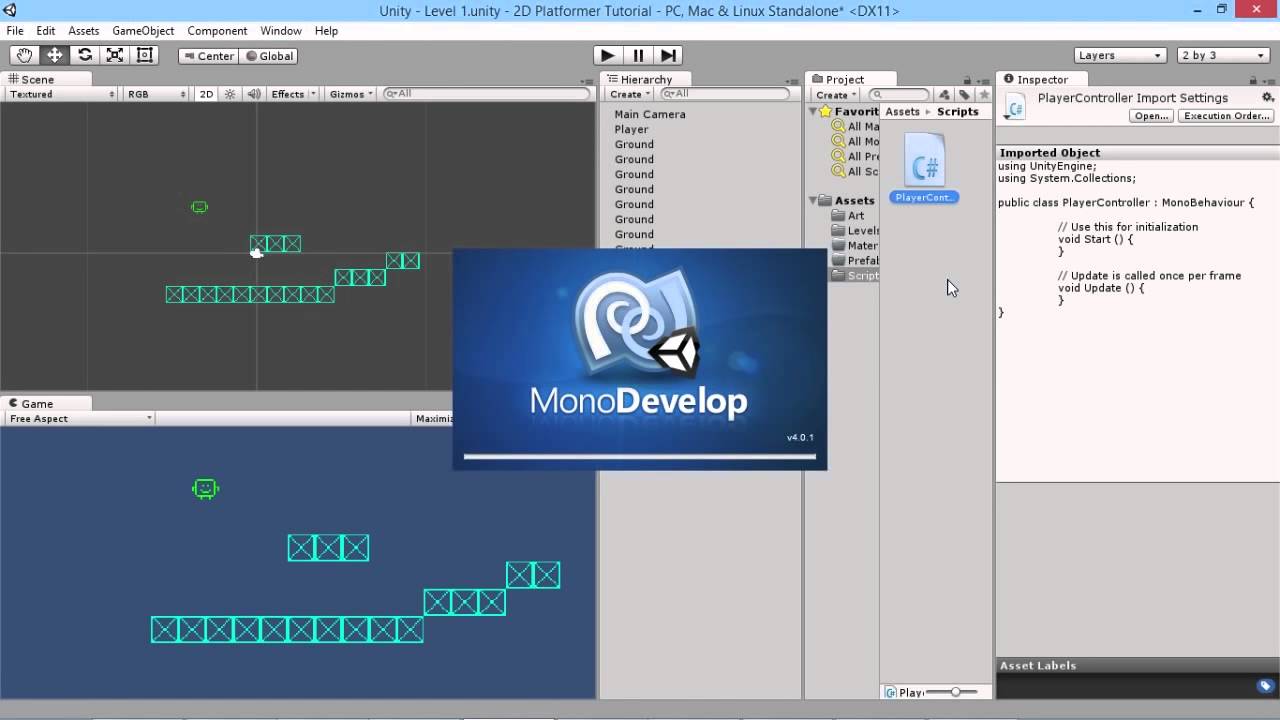
Task: Open the Assets menu
Action: [x=84, y=31]
